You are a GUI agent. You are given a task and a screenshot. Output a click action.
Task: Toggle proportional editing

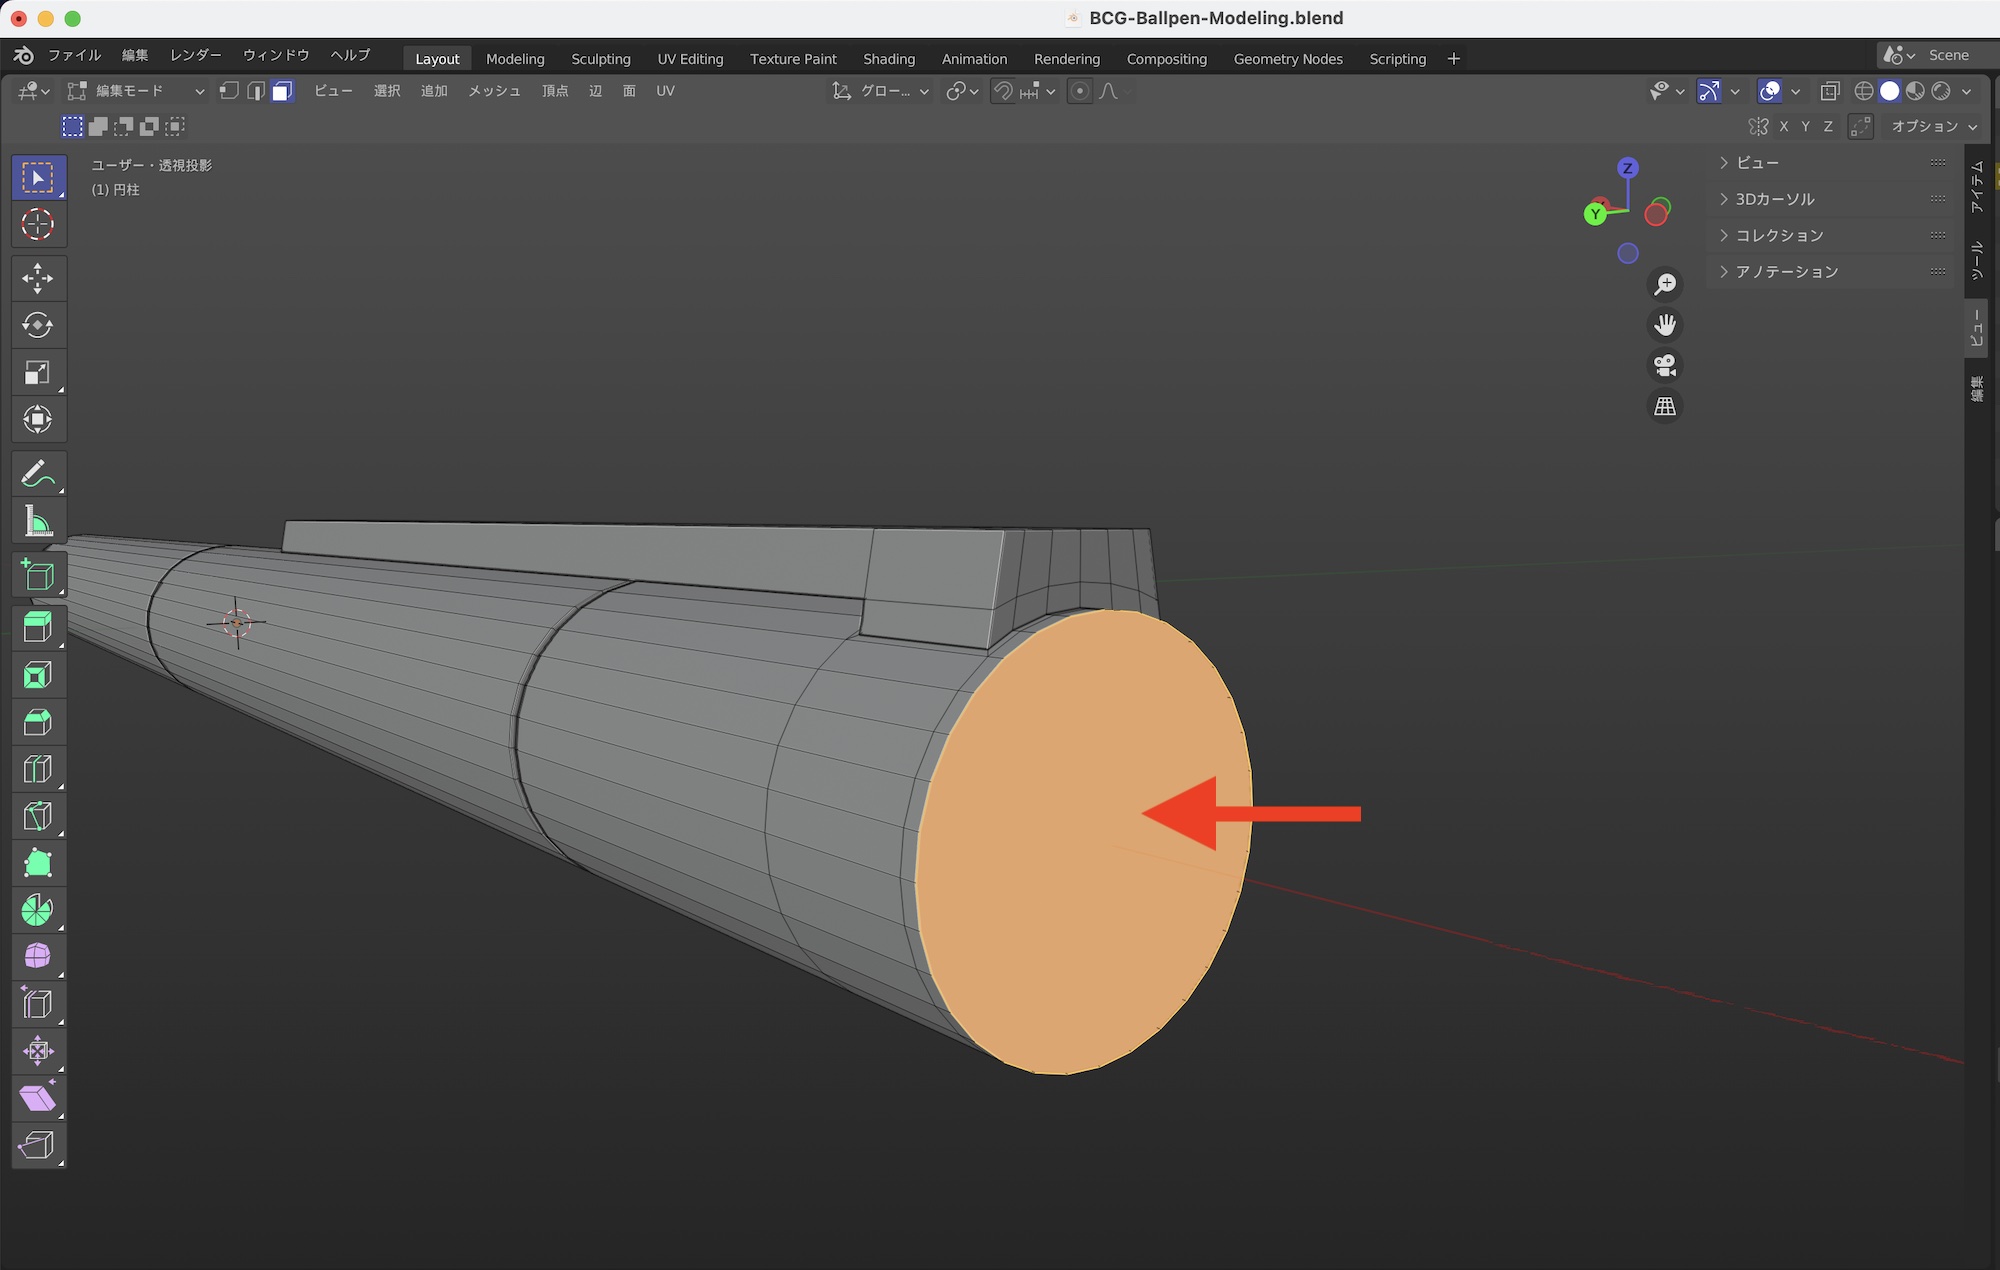pyautogui.click(x=1080, y=91)
